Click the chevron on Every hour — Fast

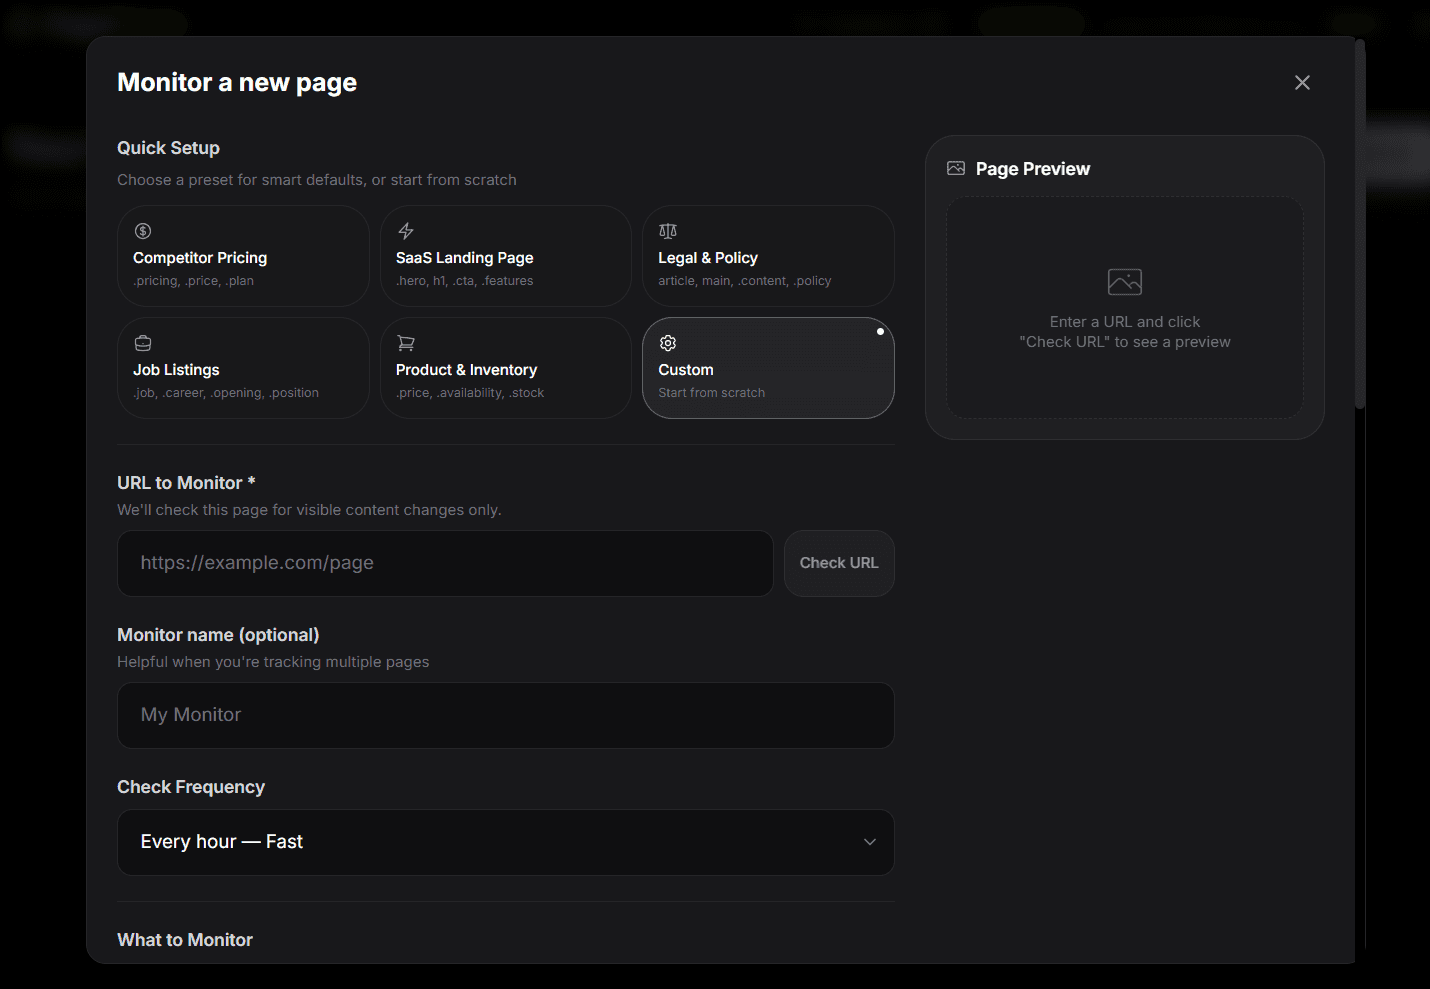pos(869,842)
